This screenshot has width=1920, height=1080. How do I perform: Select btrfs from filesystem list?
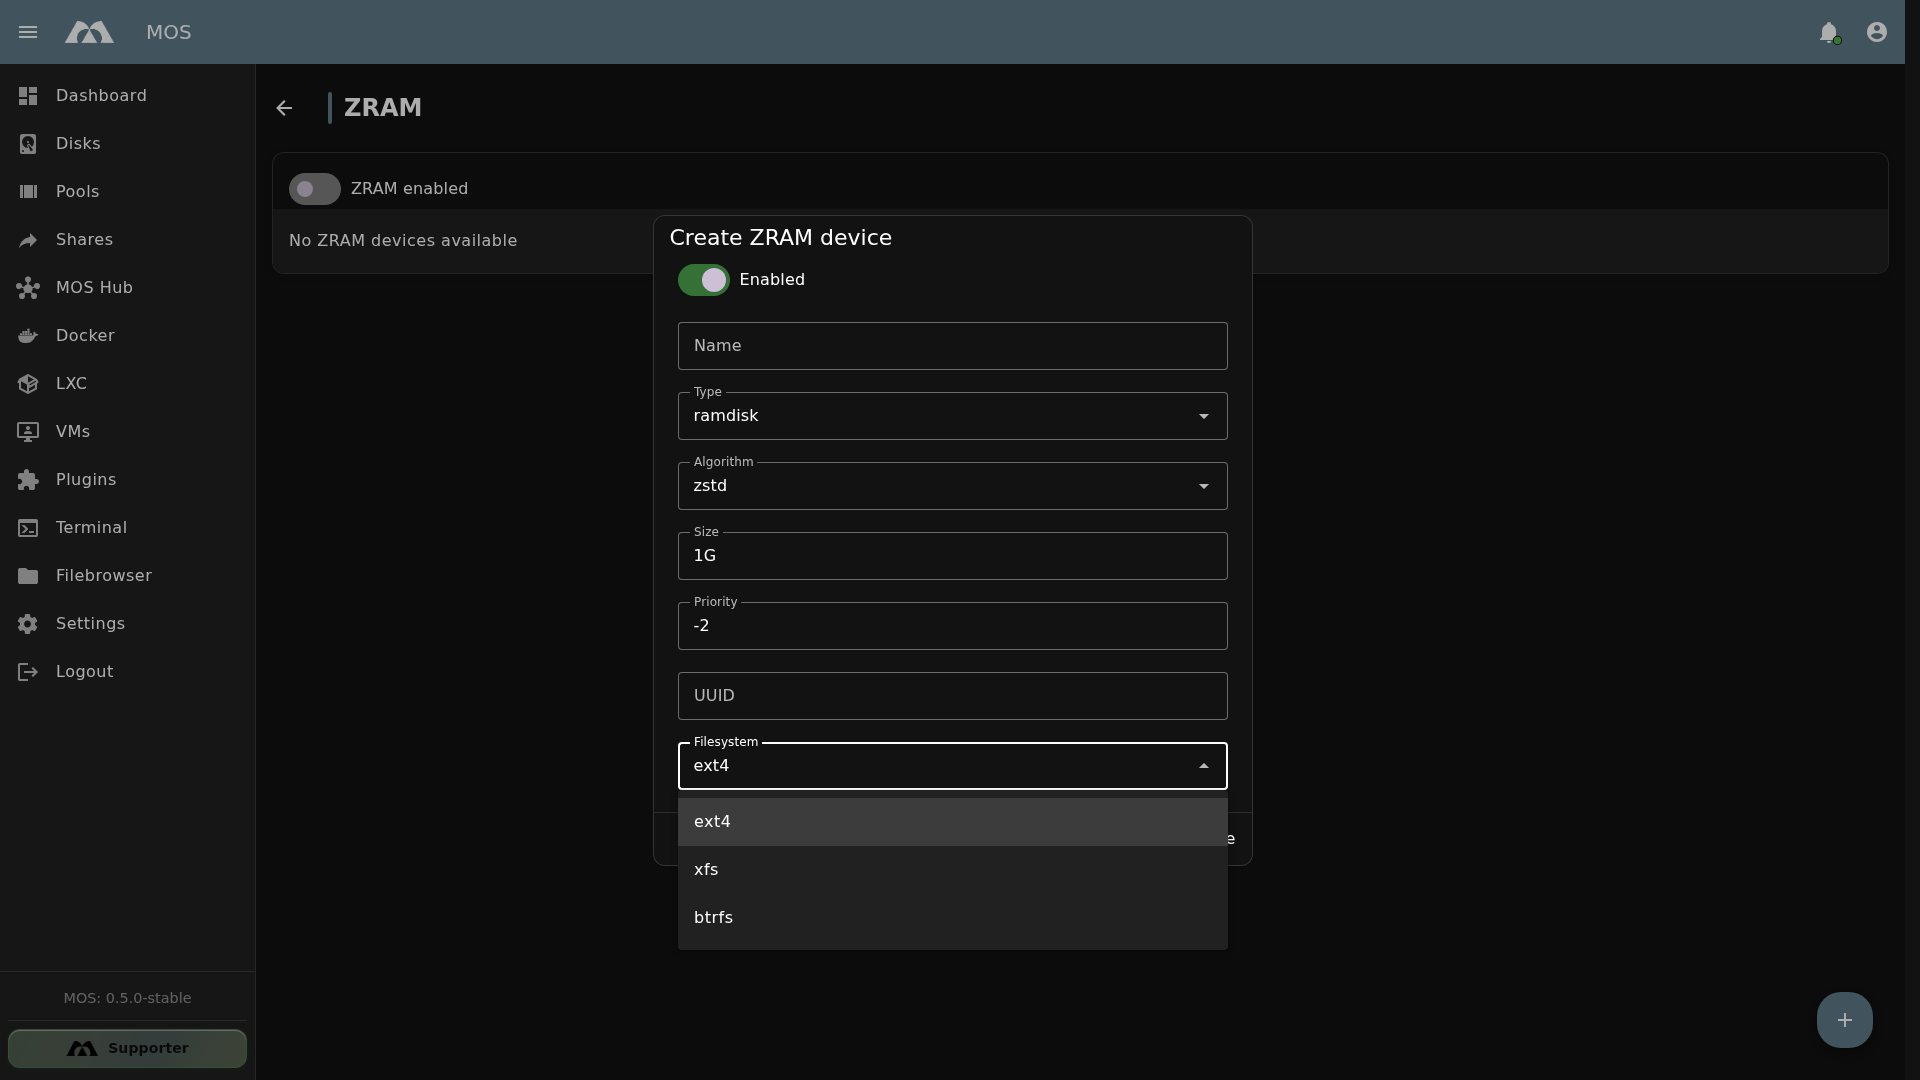(x=952, y=918)
